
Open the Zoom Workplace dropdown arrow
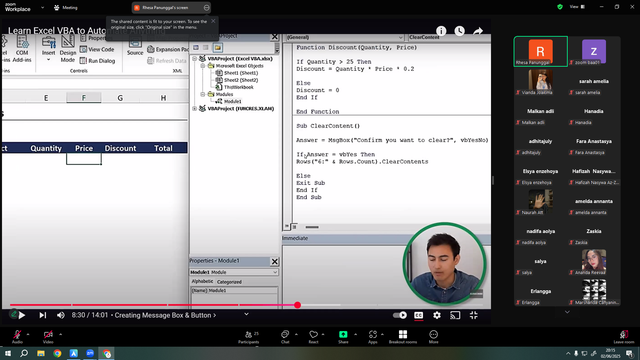click(x=42, y=7)
